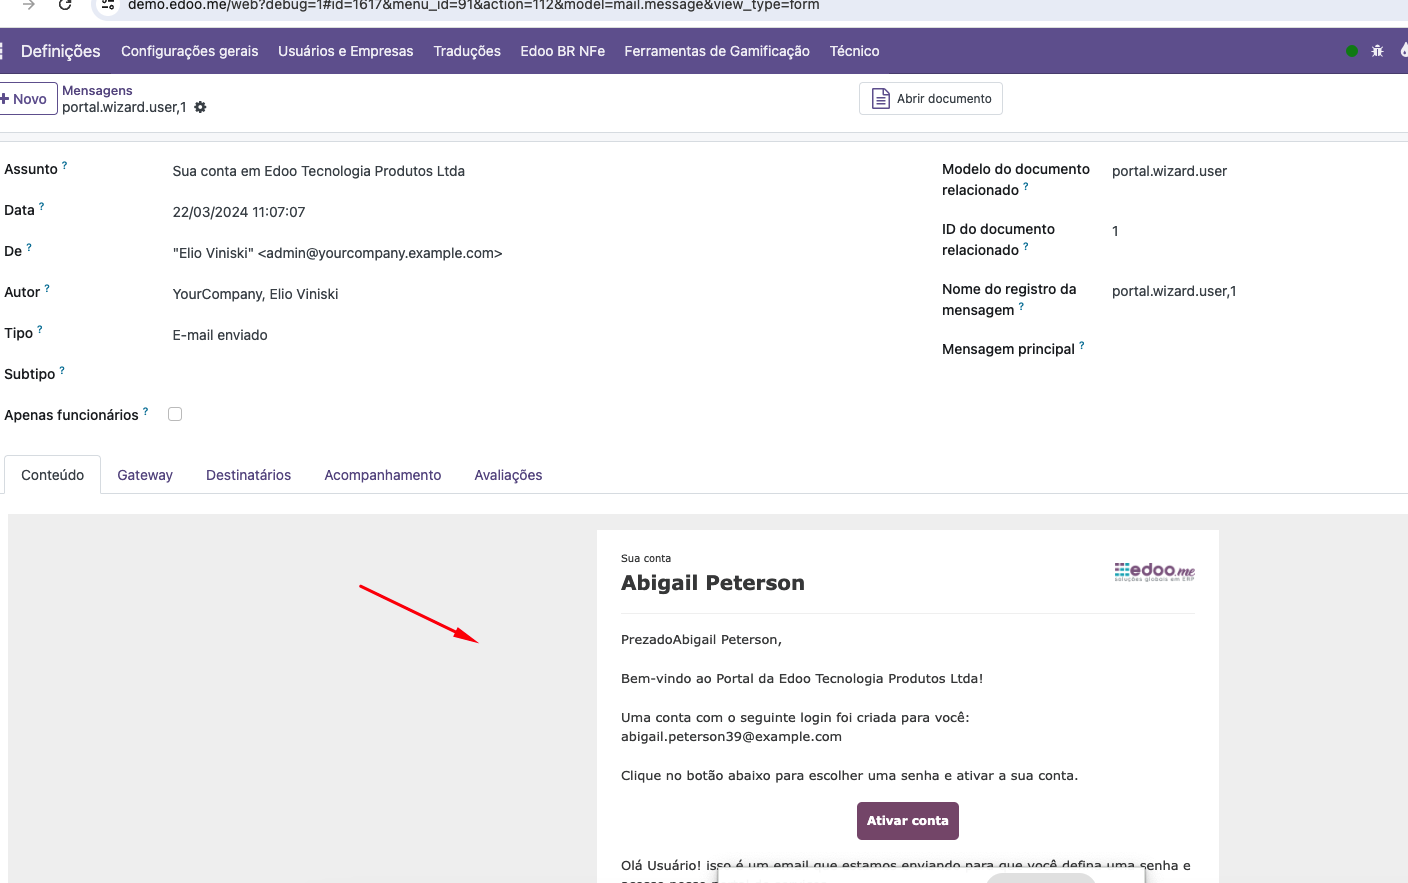
Task: Click the Abigail Peterson heading in email
Action: pyautogui.click(x=713, y=583)
